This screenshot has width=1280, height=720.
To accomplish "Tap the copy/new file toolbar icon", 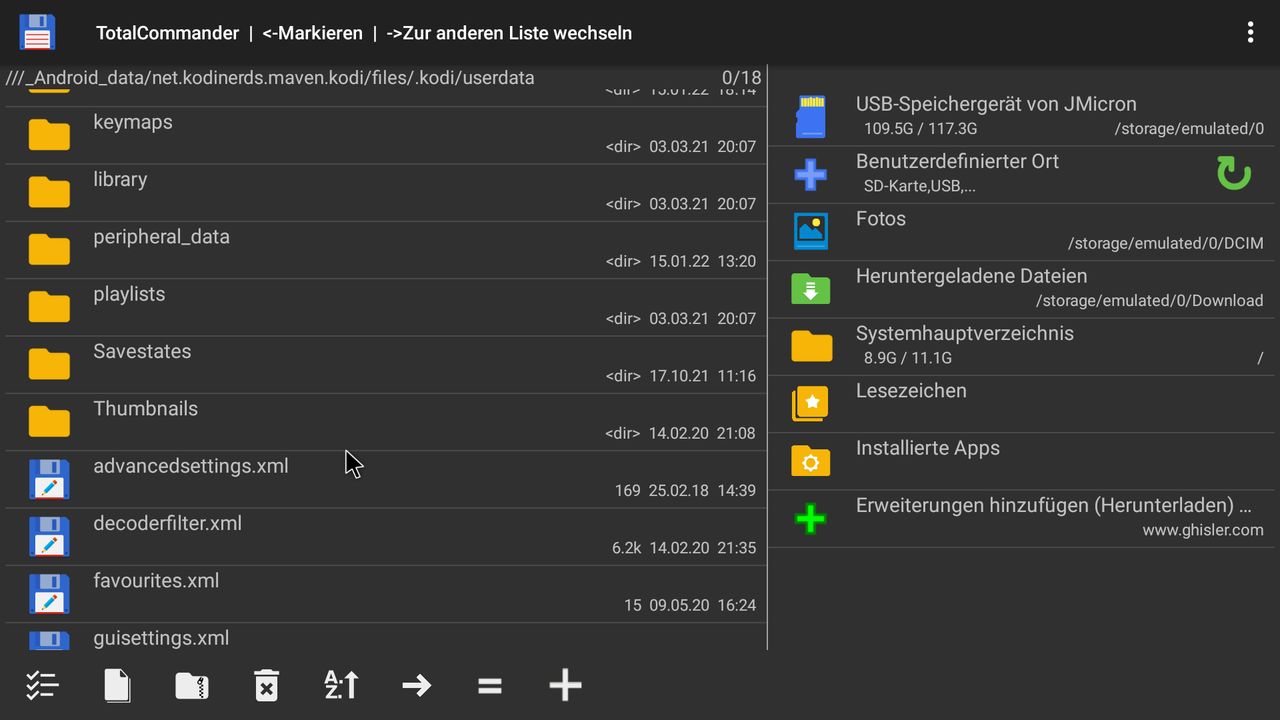I will click(118, 685).
